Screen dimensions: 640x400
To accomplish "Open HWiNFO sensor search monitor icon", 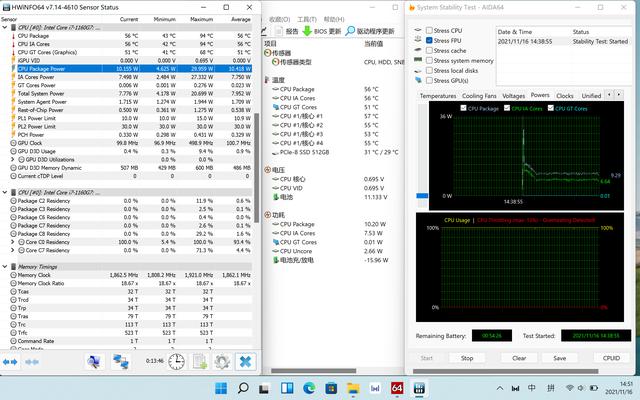I will [x=94, y=362].
